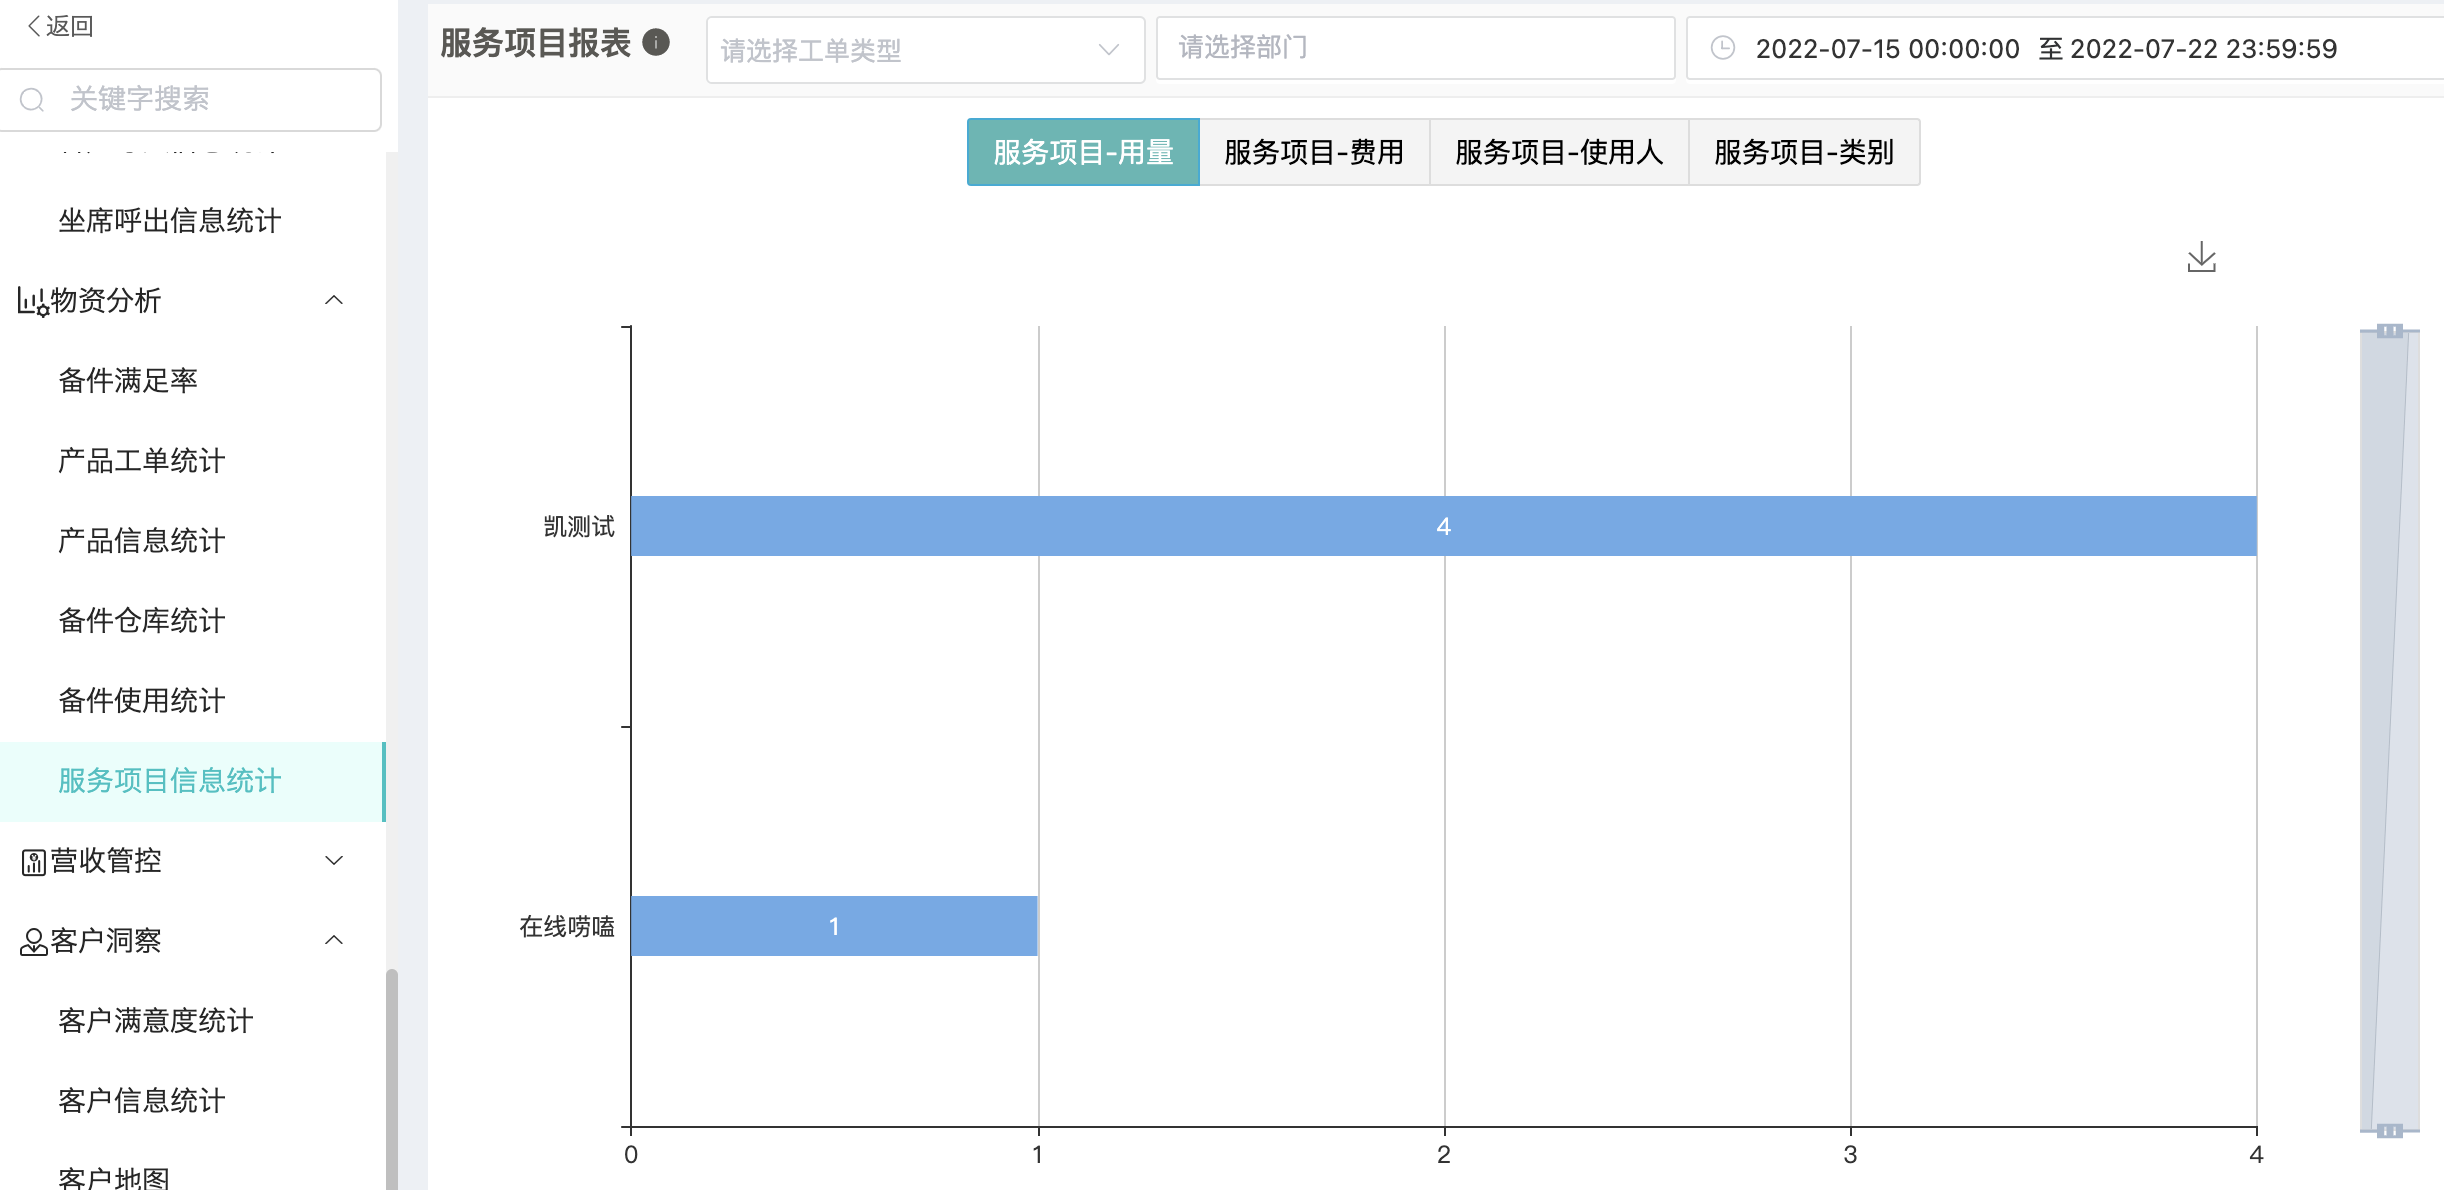
Task: Click the top handle of chart zoom slider
Action: pyautogui.click(x=2389, y=330)
